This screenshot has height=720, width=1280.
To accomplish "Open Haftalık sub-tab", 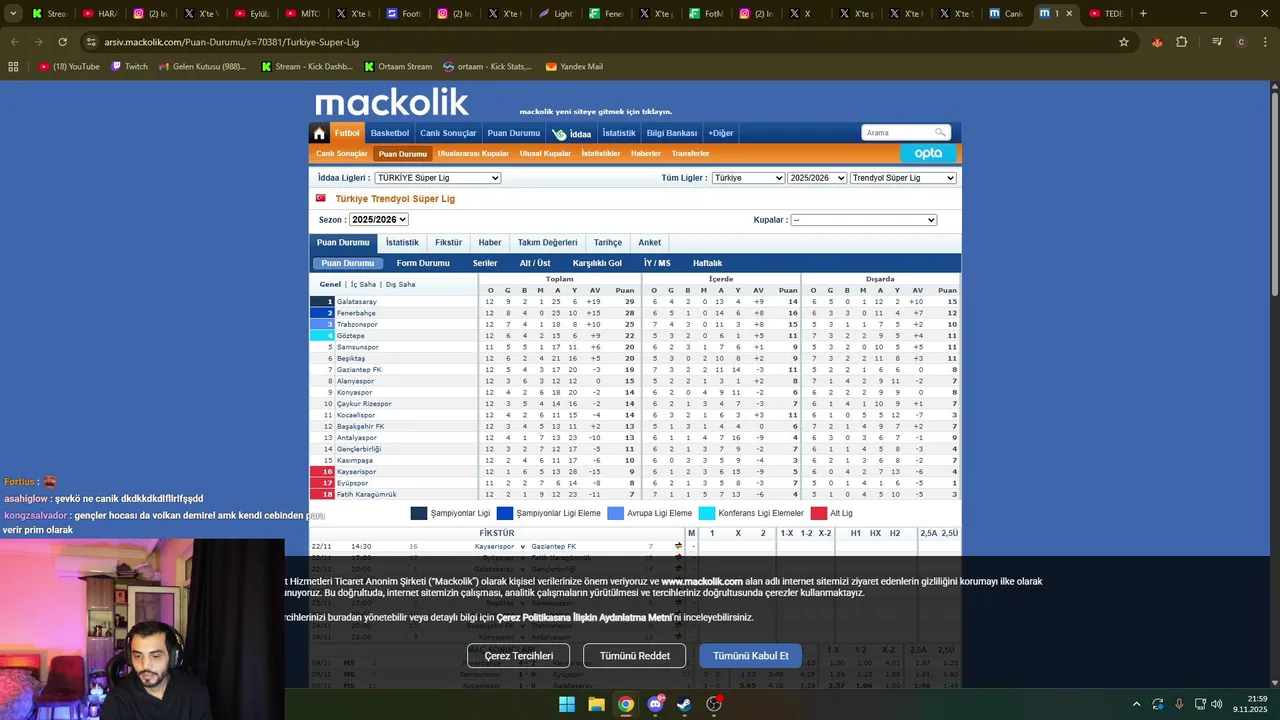I will 707,263.
